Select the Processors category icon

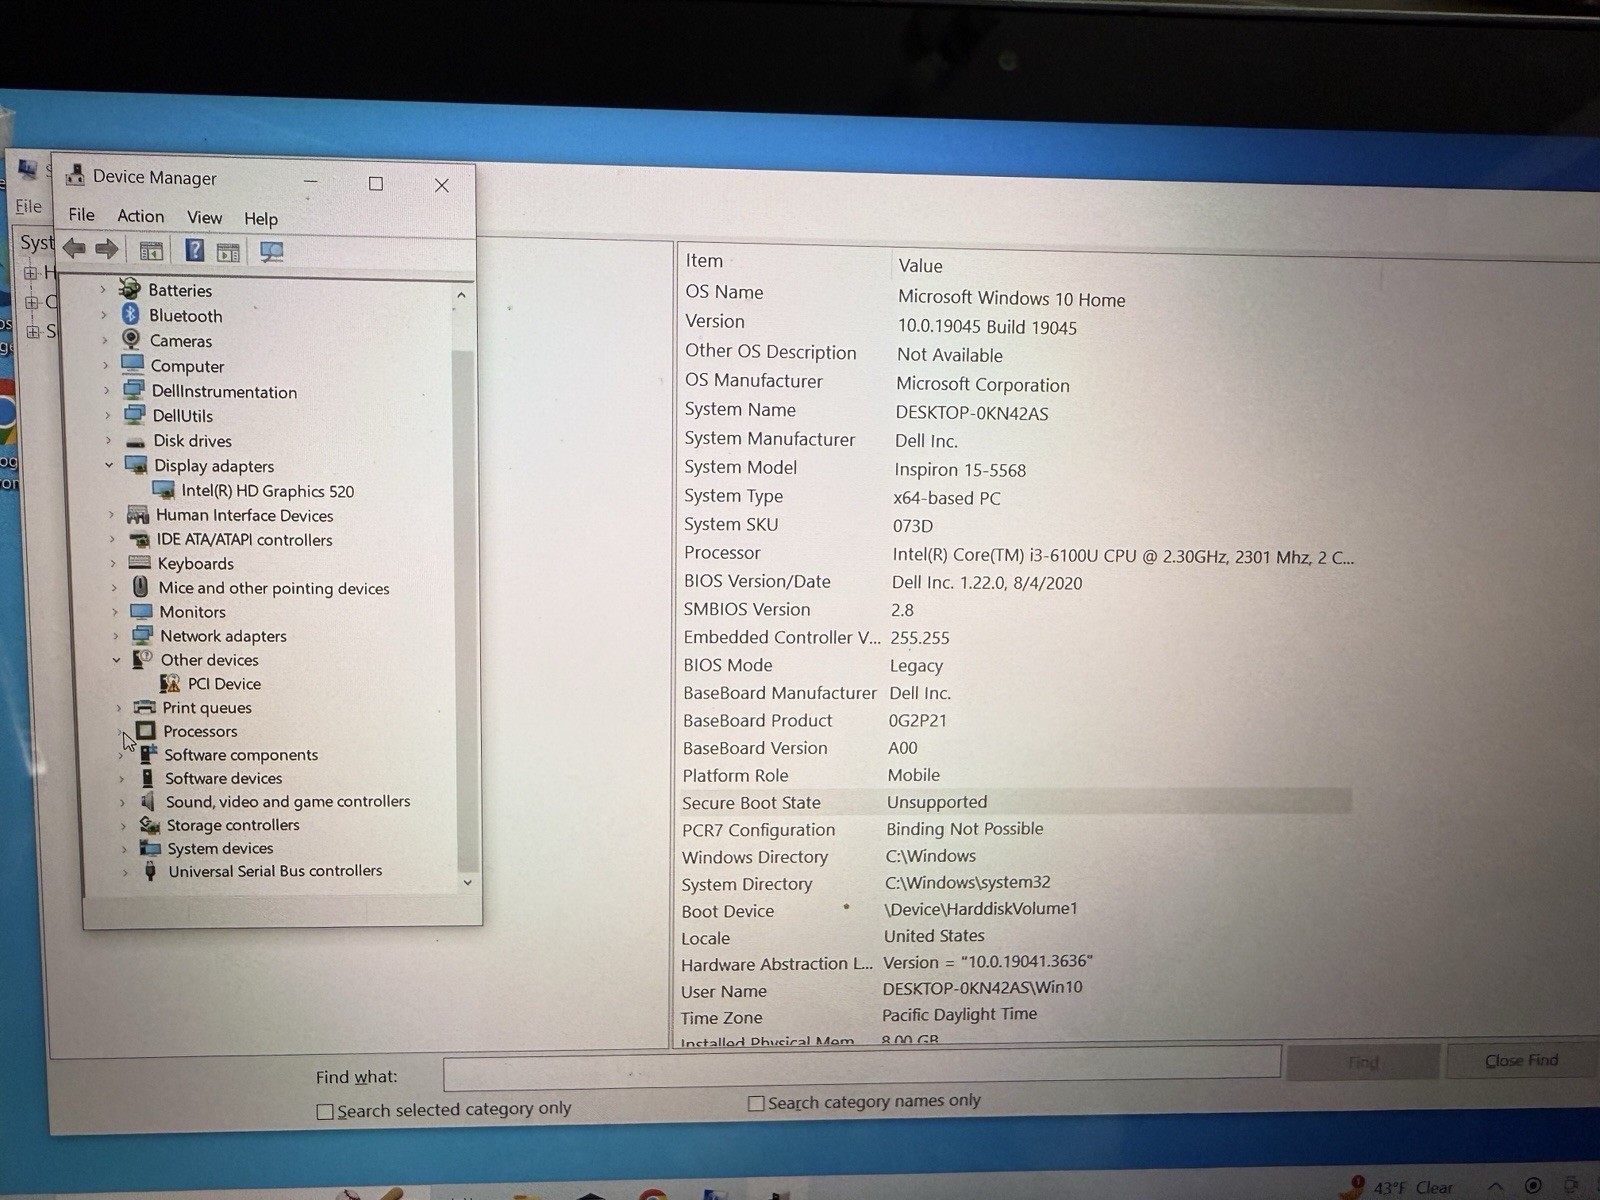pos(146,731)
